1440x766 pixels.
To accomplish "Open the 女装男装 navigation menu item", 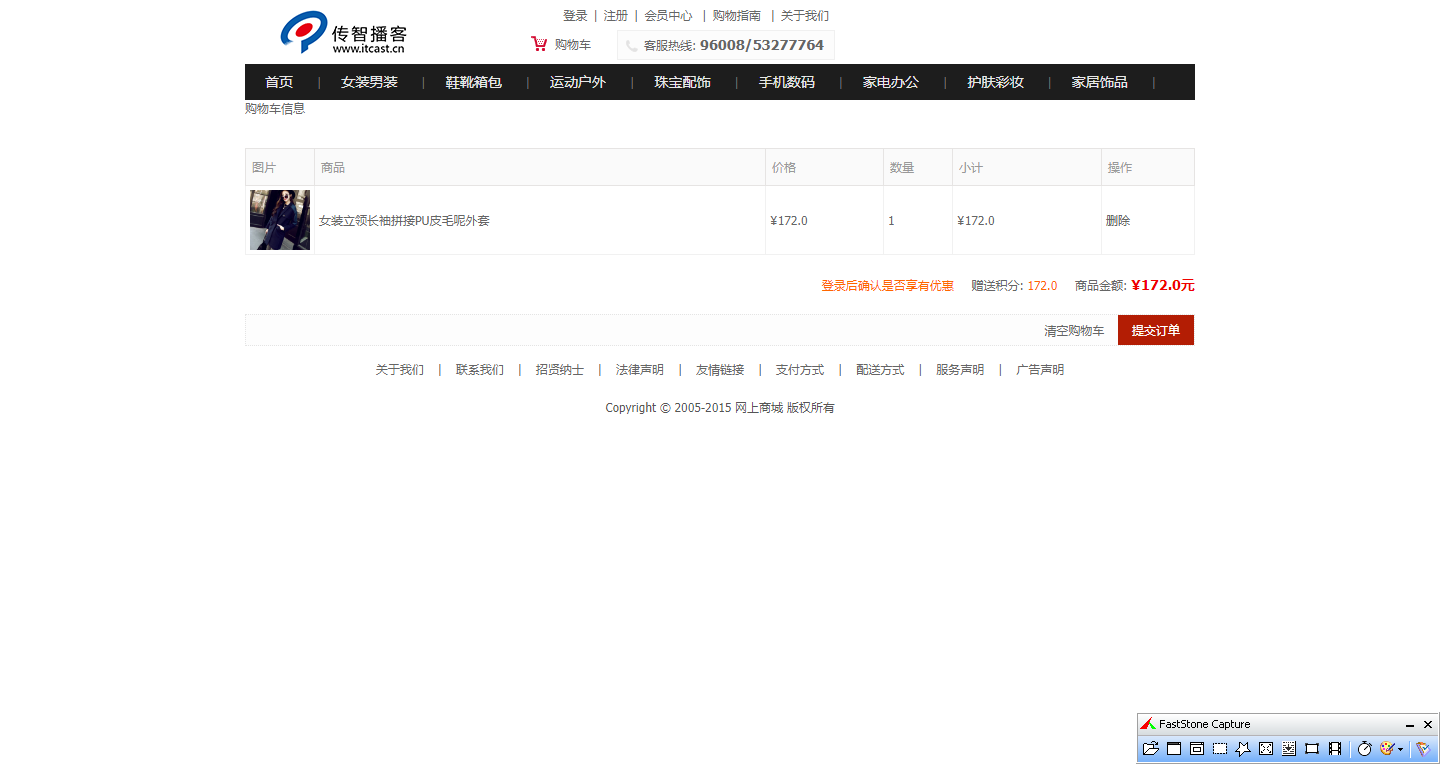I will 369,82.
